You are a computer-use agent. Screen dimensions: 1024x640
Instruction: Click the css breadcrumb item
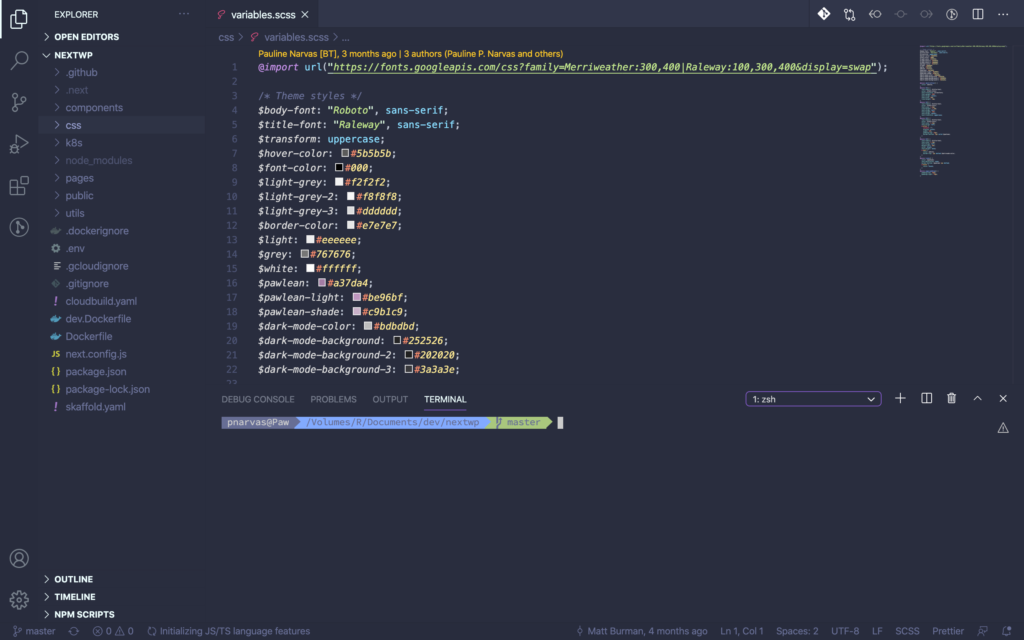point(226,37)
